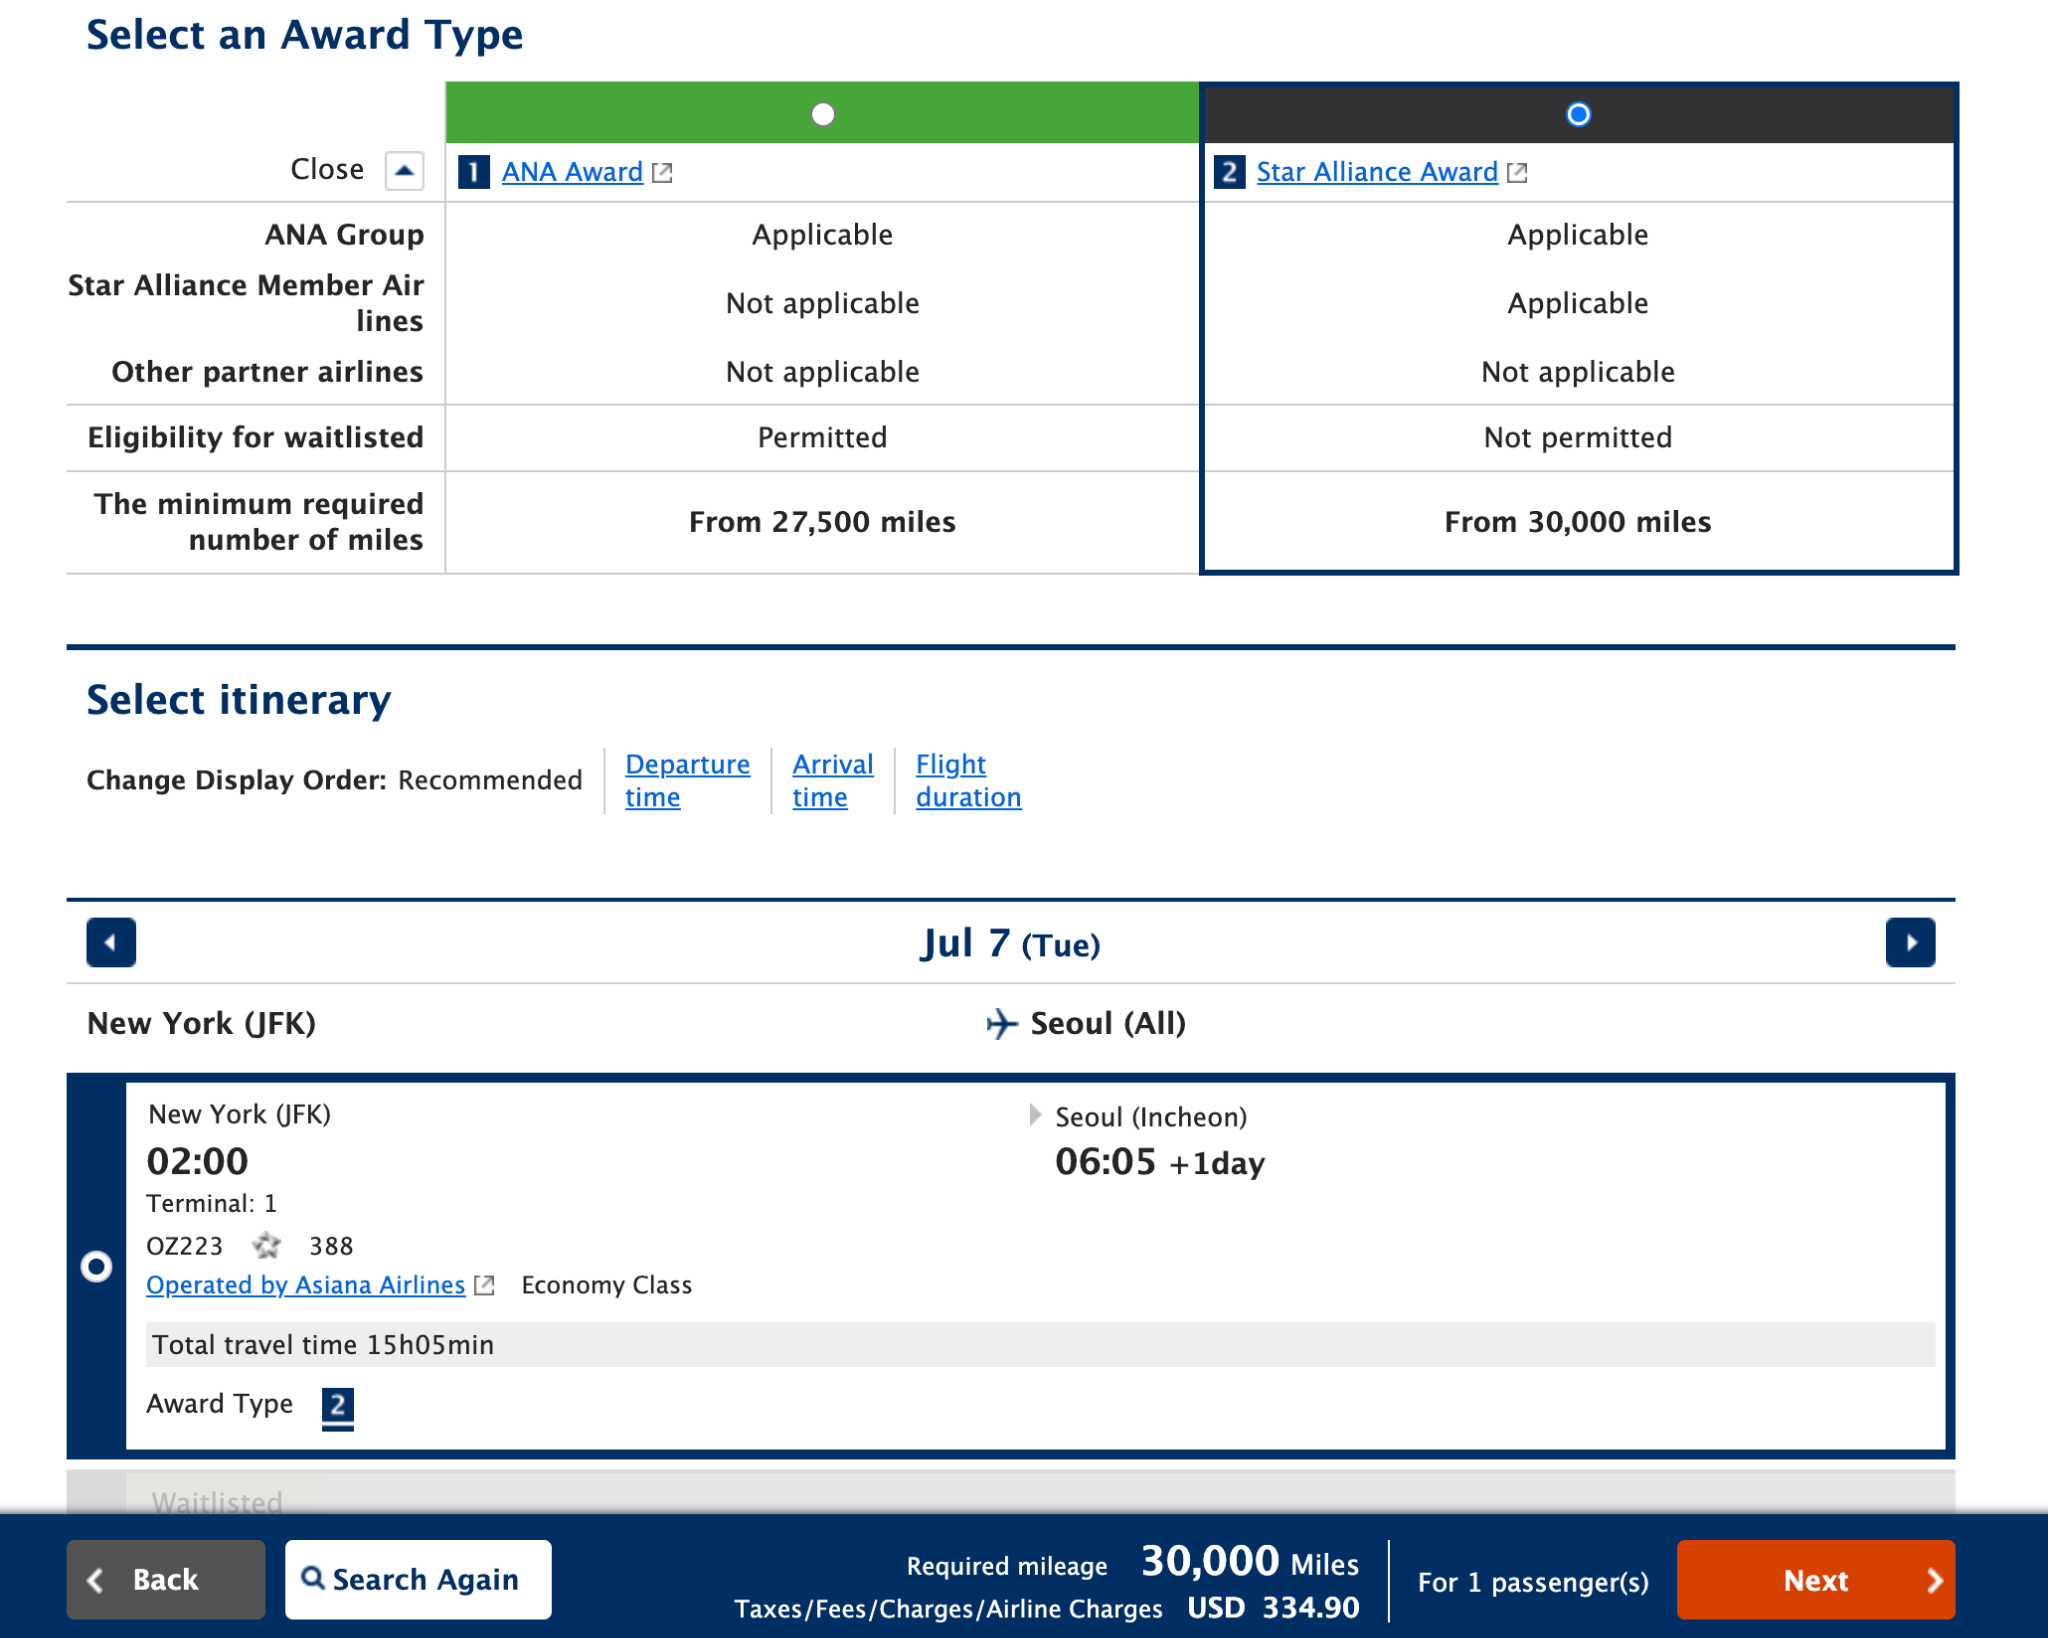
Task: Open the Star Alliance Award details link
Action: click(1377, 172)
